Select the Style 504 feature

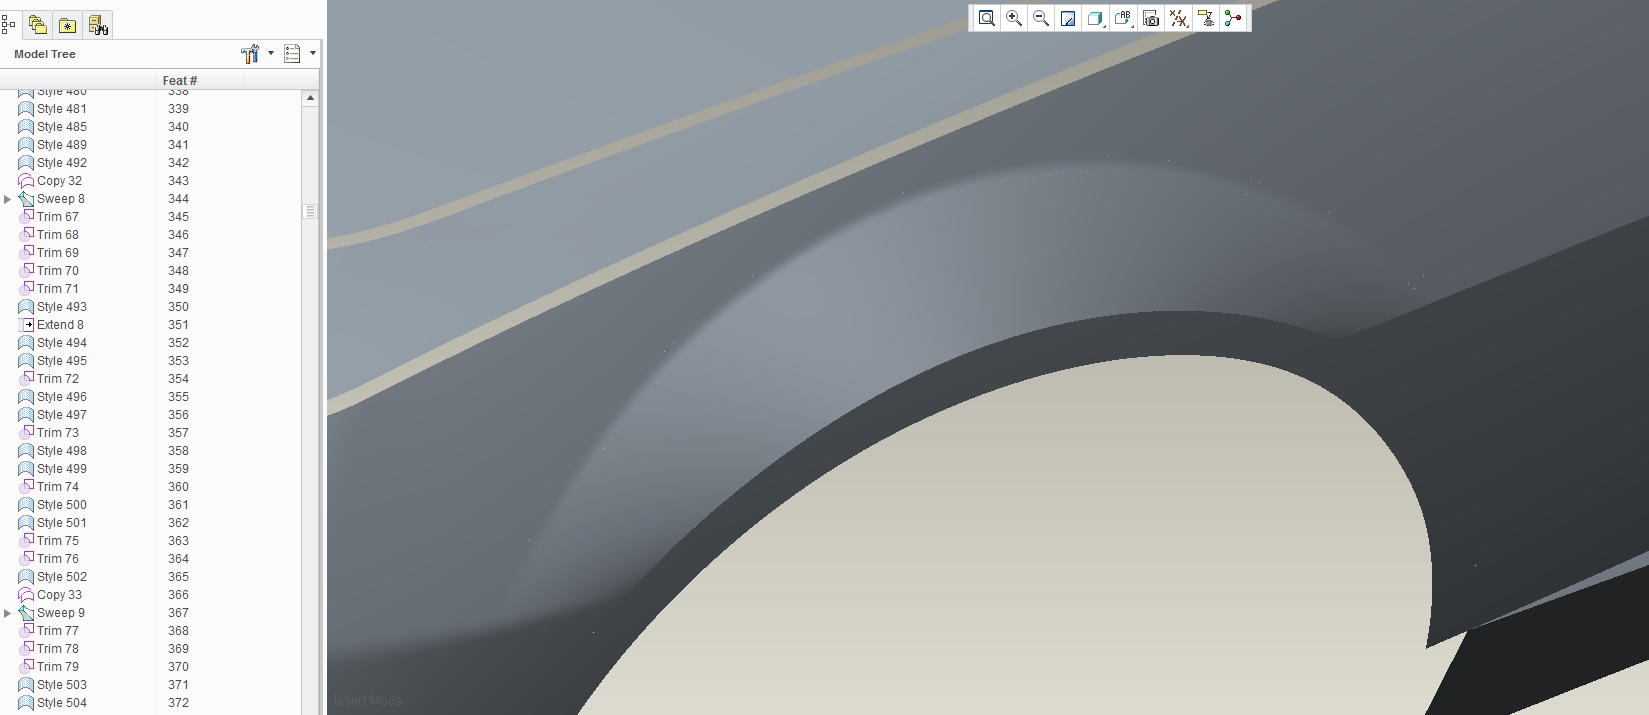62,703
